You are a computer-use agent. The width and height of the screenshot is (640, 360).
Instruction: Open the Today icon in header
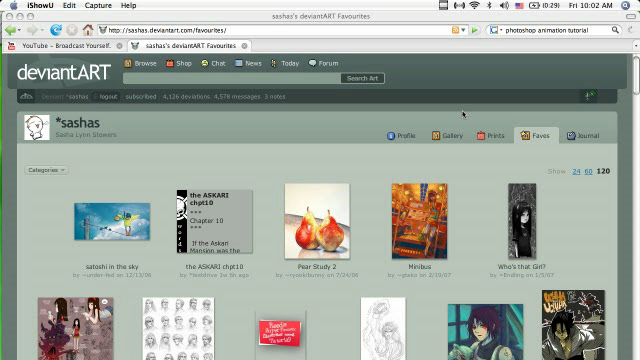[274, 63]
